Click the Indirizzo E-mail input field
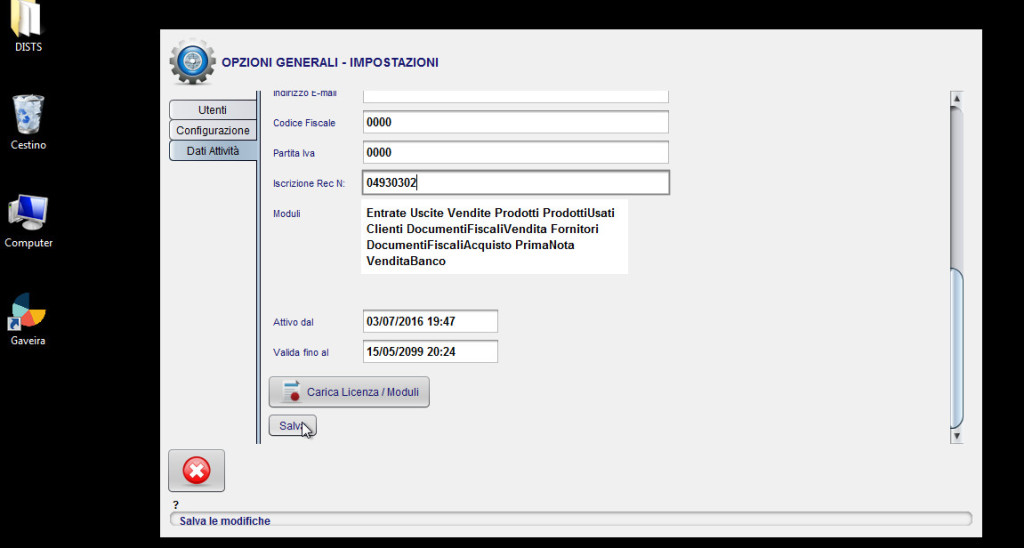Screen dimensions: 1024x548 pyautogui.click(x=516, y=96)
